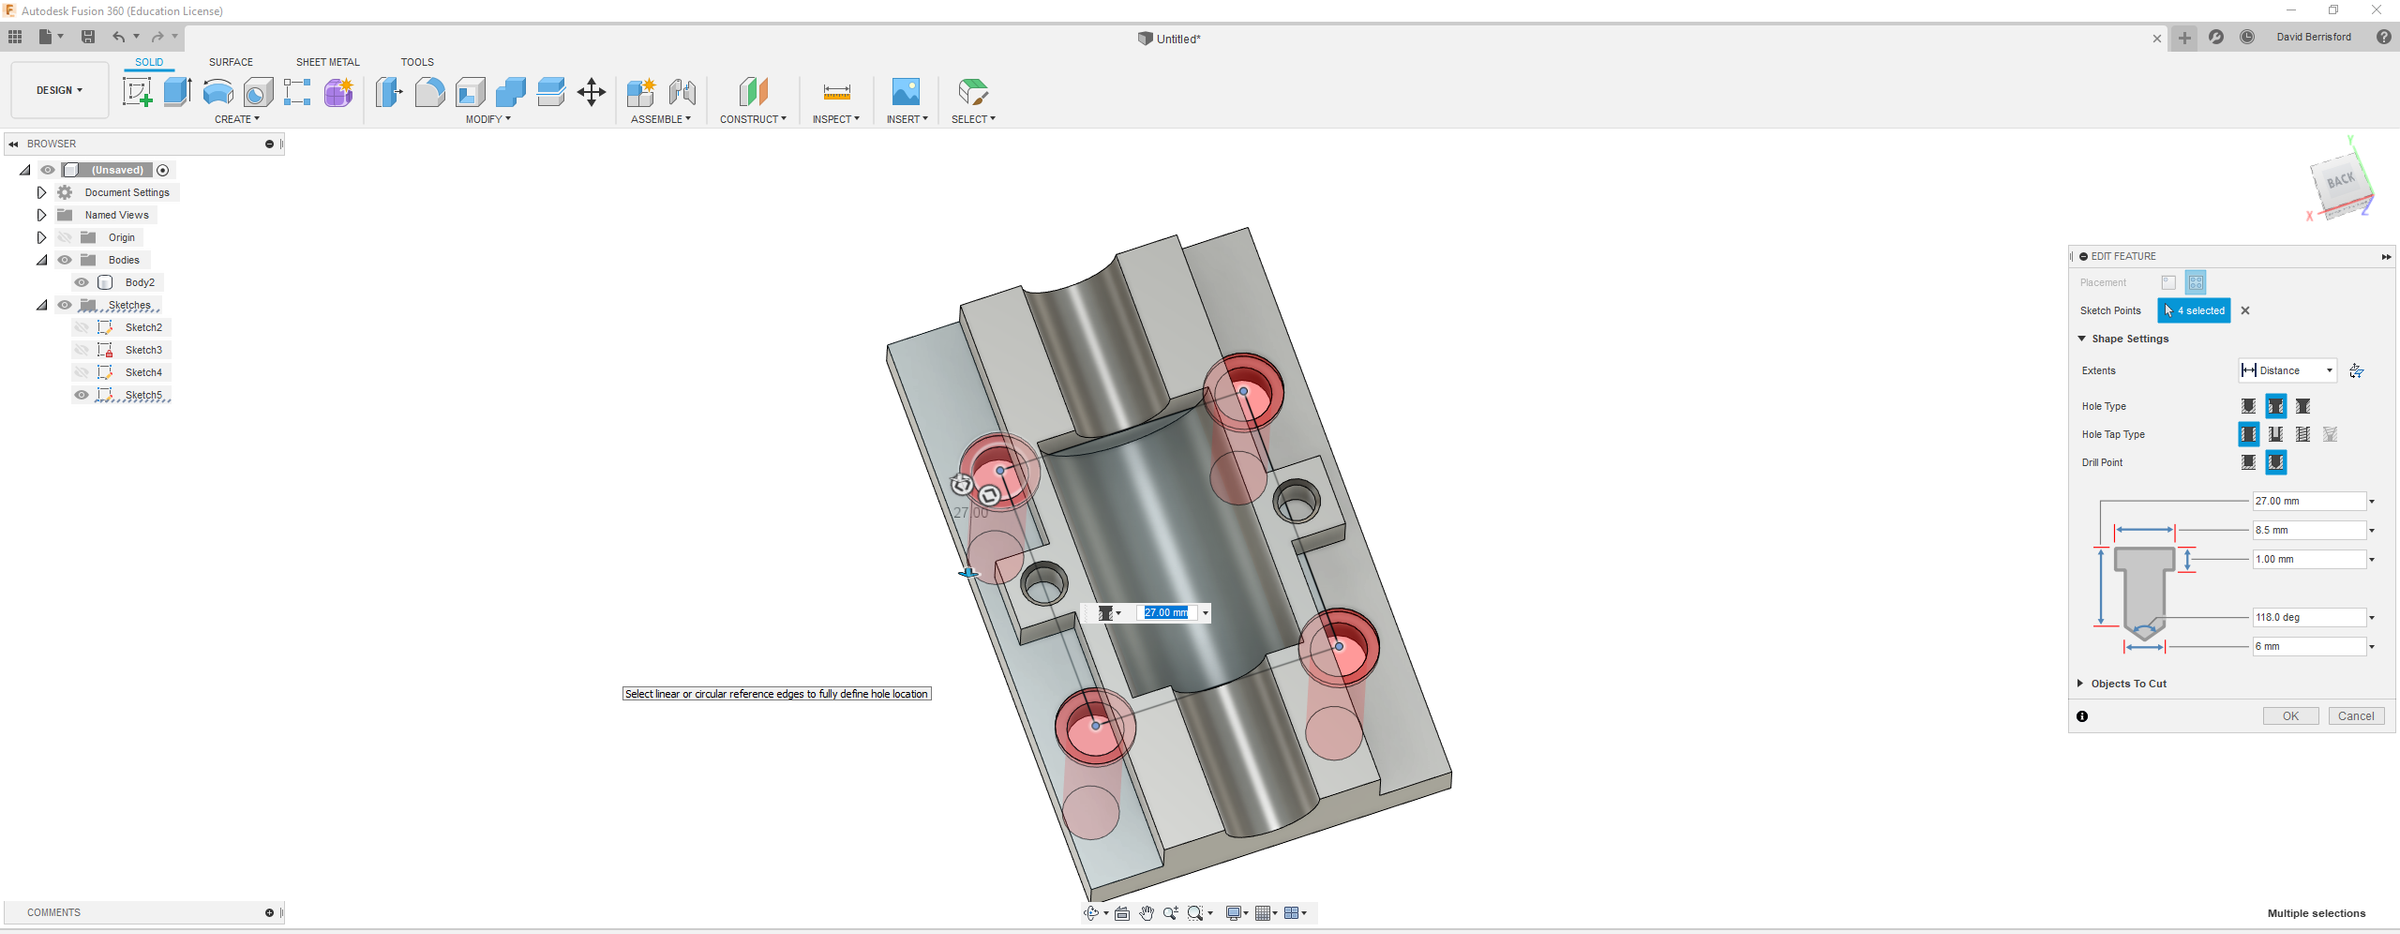The height and width of the screenshot is (934, 2400).
Task: Cancel the Edit Feature dialog
Action: pos(2356,716)
